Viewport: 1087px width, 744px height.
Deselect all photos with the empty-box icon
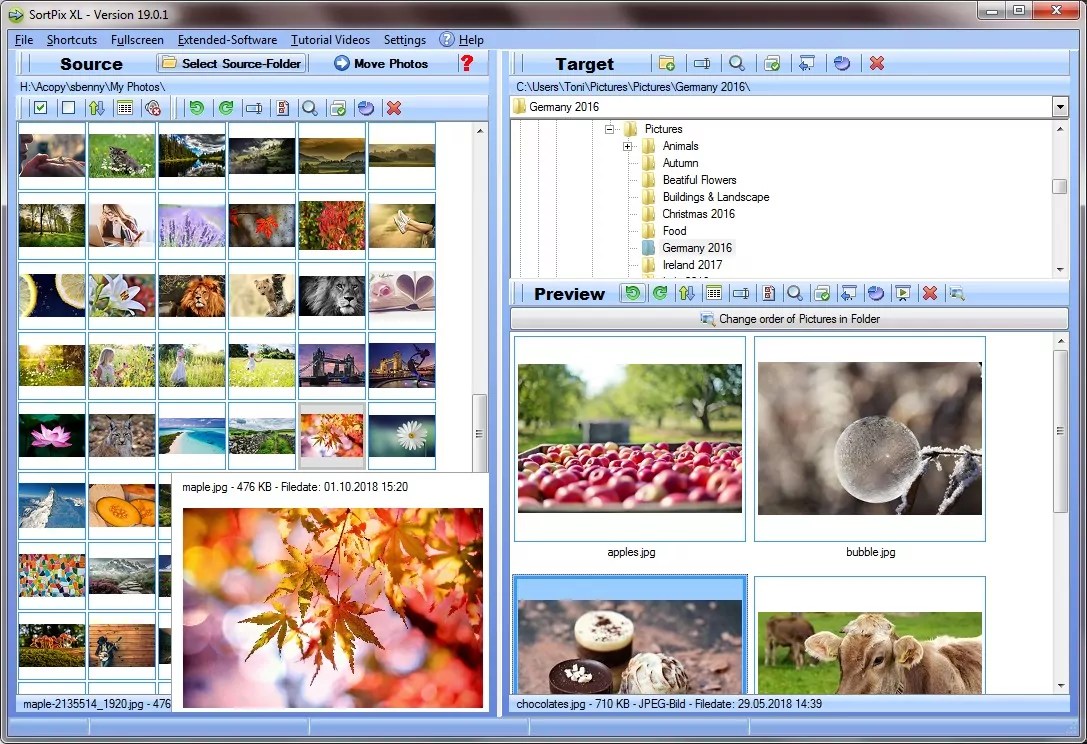68,107
